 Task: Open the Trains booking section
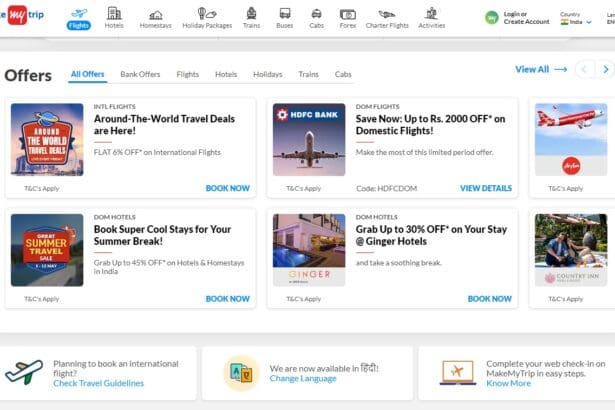click(251, 18)
